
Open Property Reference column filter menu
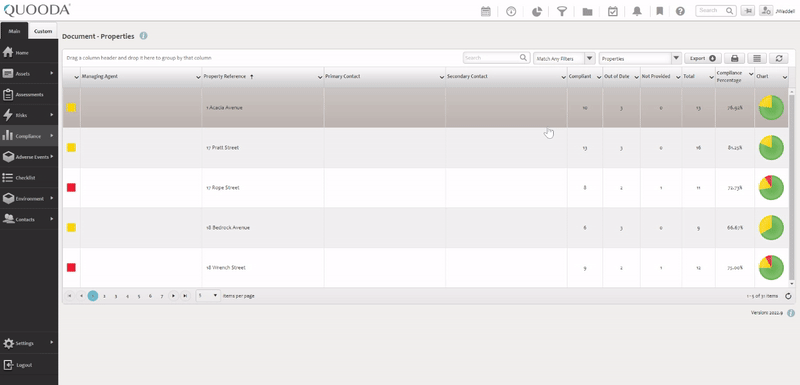(x=320, y=77)
